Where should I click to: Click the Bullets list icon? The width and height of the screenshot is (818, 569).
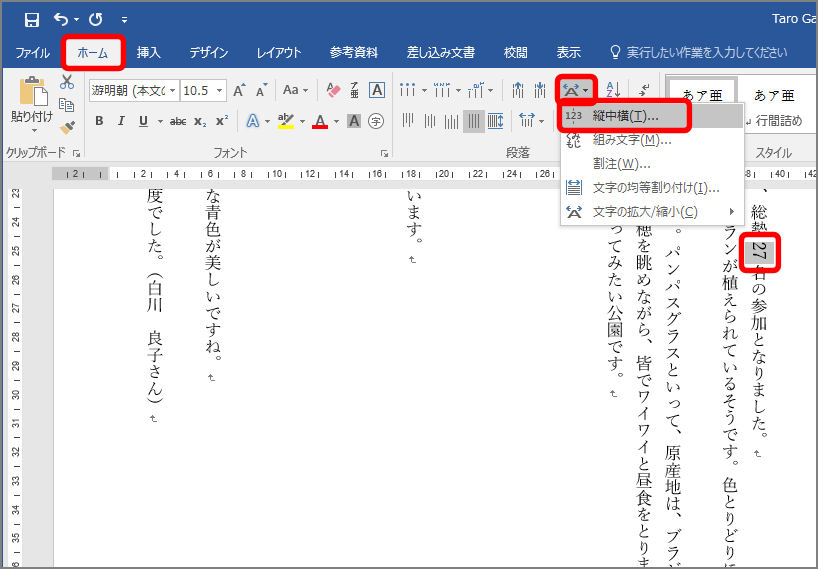click(408, 90)
